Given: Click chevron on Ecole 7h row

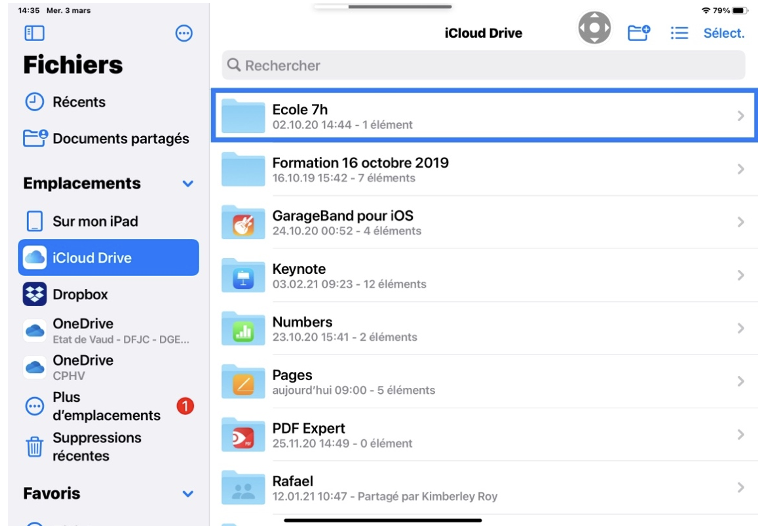Looking at the screenshot, I should coord(741,116).
